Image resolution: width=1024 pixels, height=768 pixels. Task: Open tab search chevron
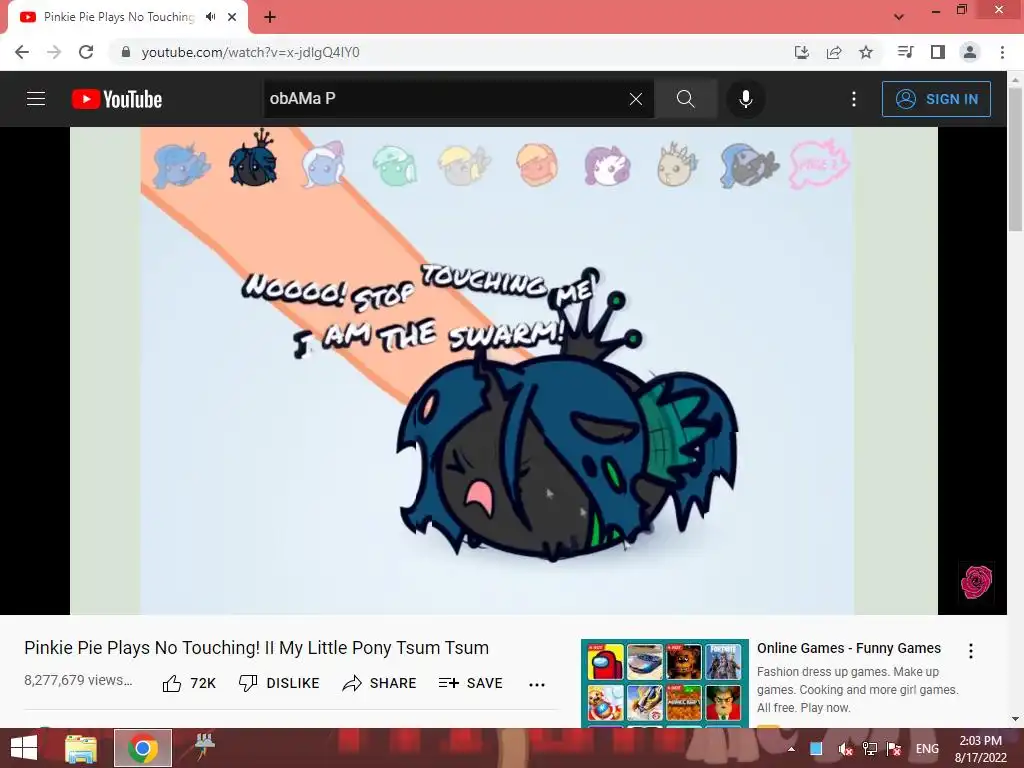click(x=899, y=17)
